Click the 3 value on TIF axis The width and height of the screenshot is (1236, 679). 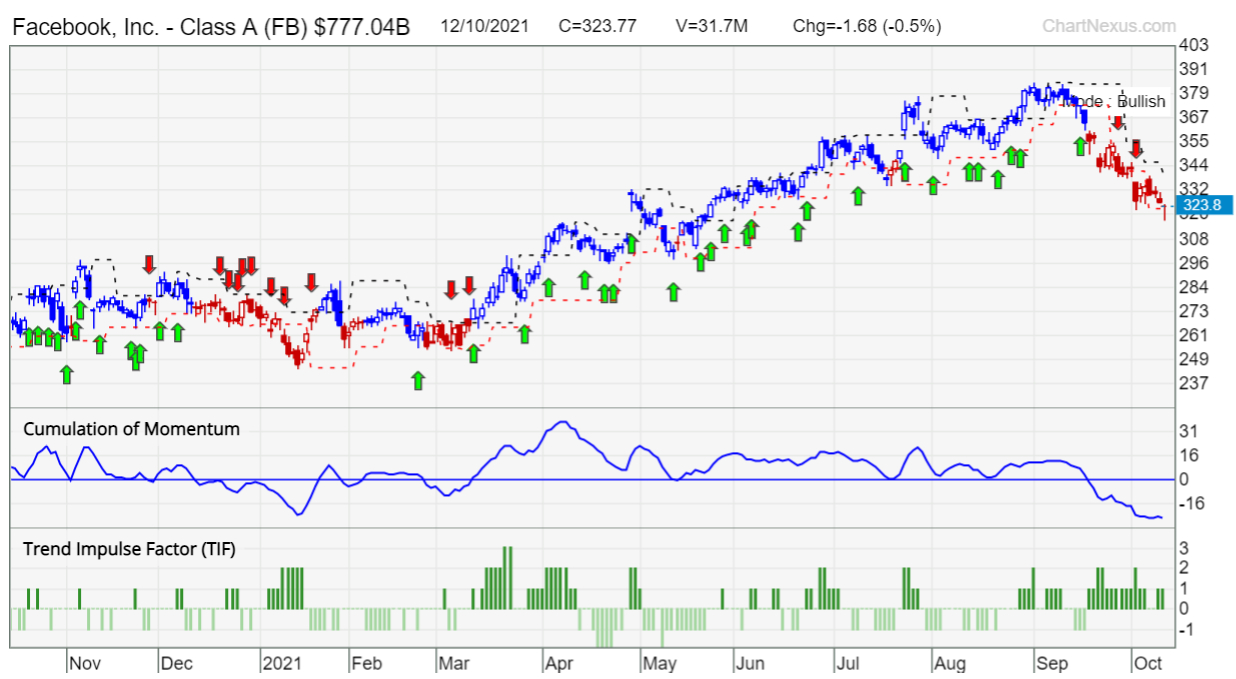click(1186, 548)
